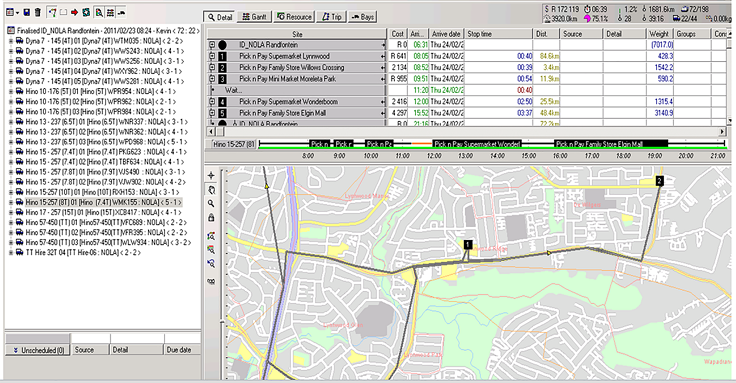Click Elgin Mall bar in timeline
This screenshot has height=383, width=736.
611,144
